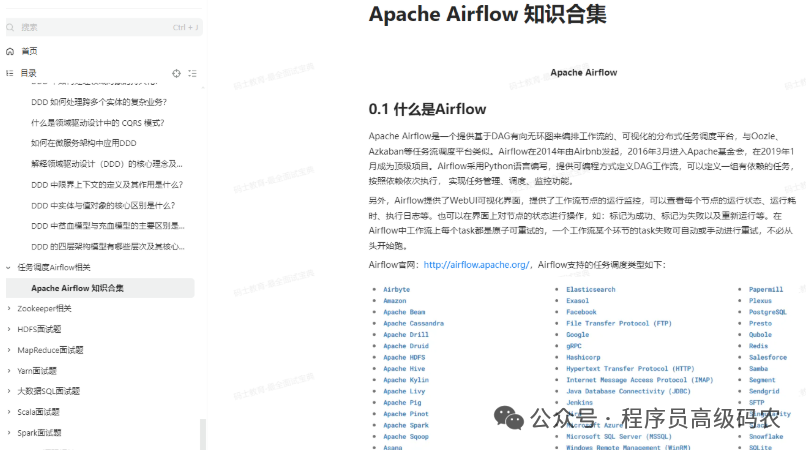Click the Salesforce link

pyautogui.click(x=768, y=357)
